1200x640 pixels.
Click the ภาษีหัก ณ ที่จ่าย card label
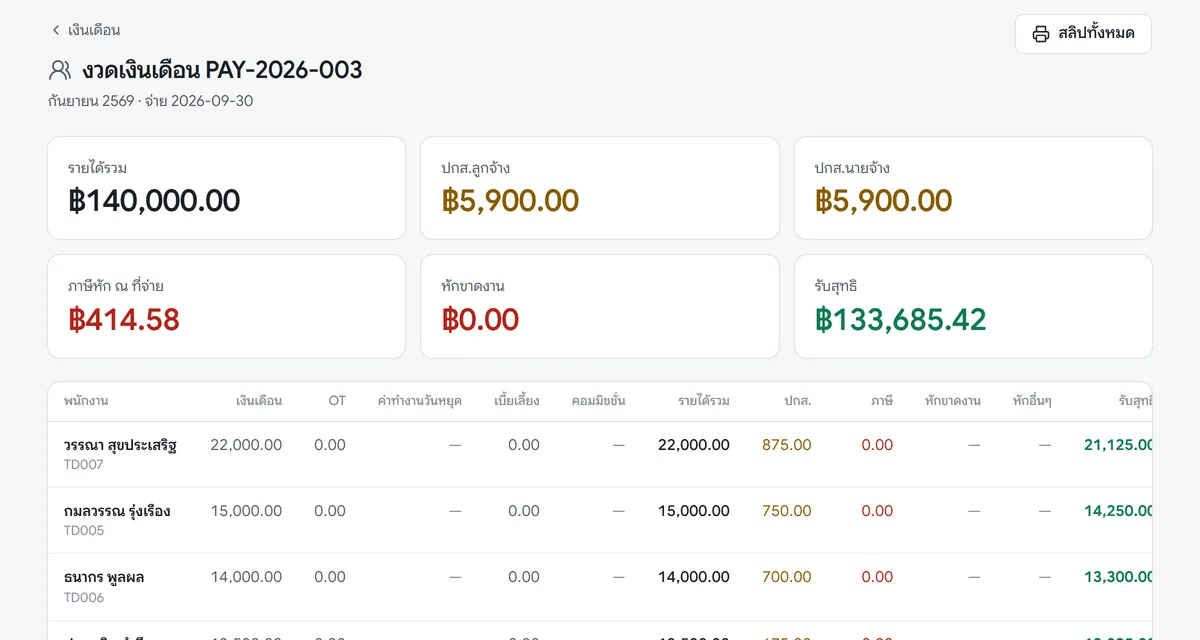pos(115,286)
